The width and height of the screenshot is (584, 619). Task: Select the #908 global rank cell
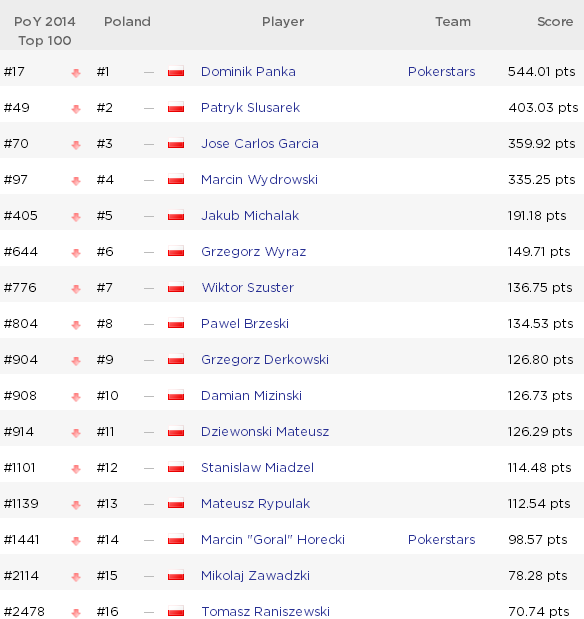click(20, 396)
